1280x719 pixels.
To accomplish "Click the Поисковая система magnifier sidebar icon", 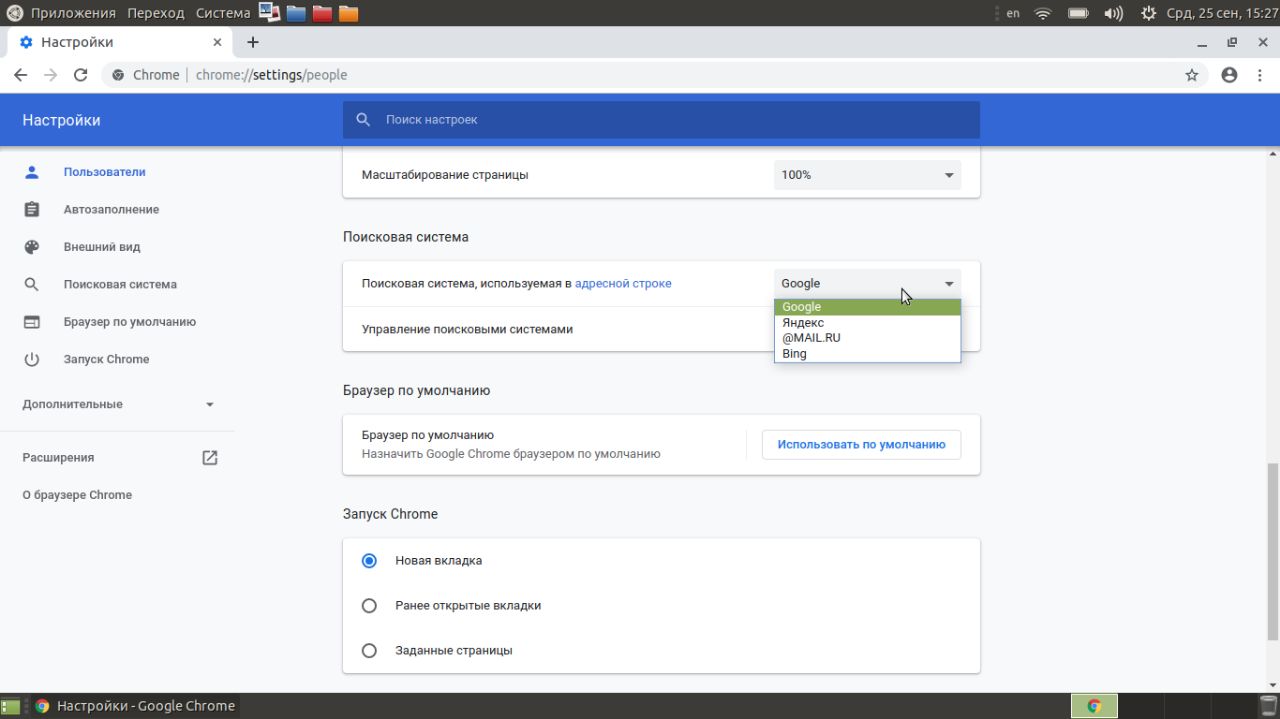I will pos(32,284).
